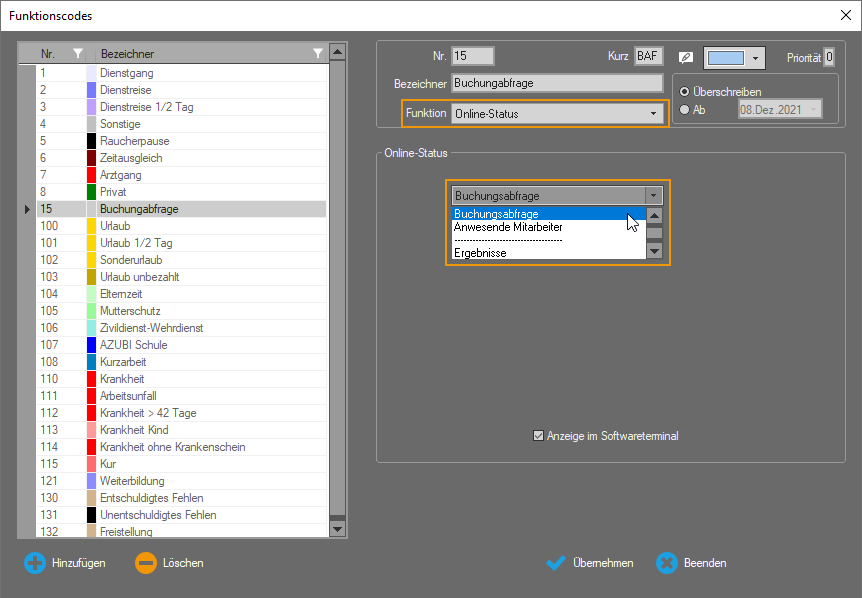Close the Funktionscodes dialog window
Screen dimensions: 862x598
845,14
